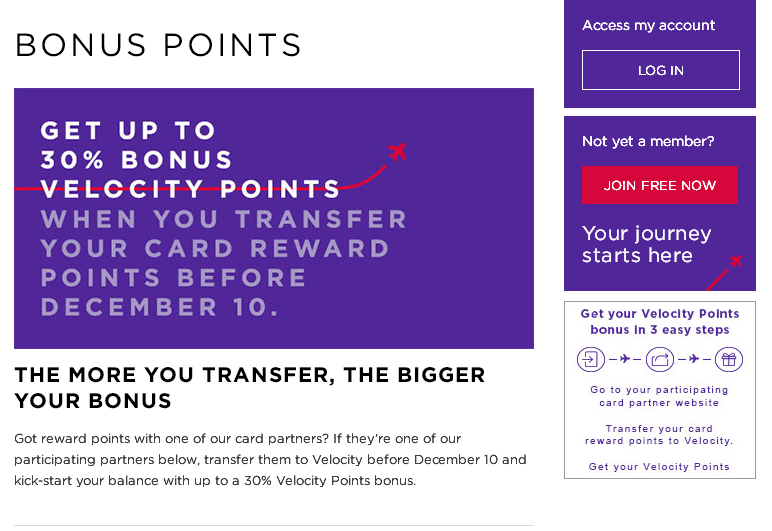Open the 30% bonus Velocity Points banner

click(274, 219)
